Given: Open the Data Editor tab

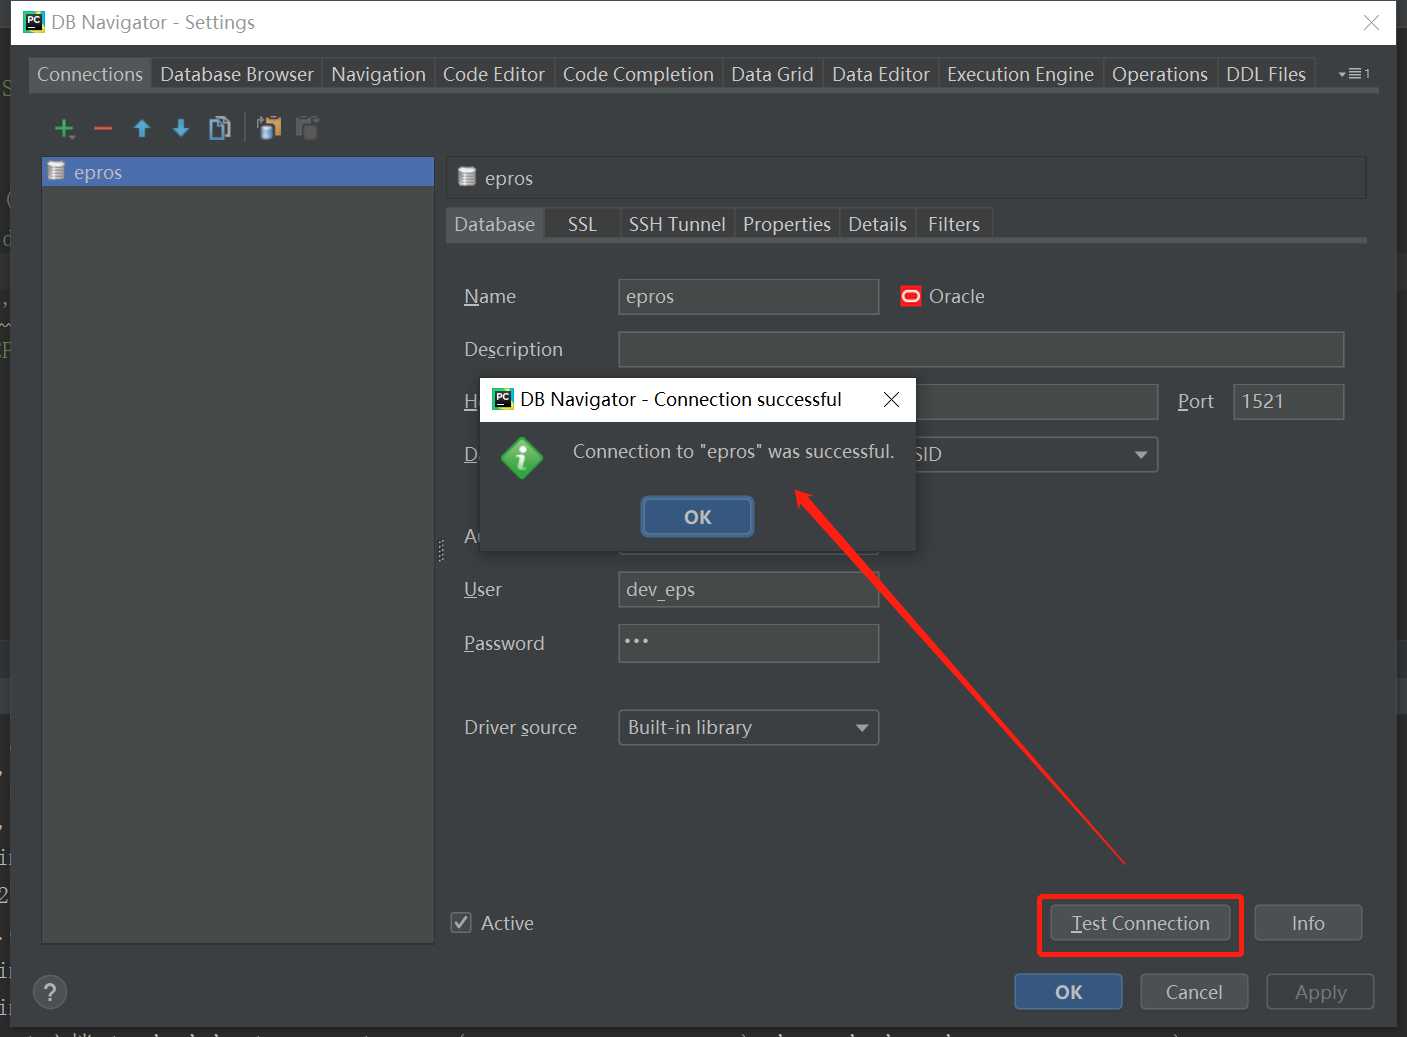Looking at the screenshot, I should [x=881, y=74].
